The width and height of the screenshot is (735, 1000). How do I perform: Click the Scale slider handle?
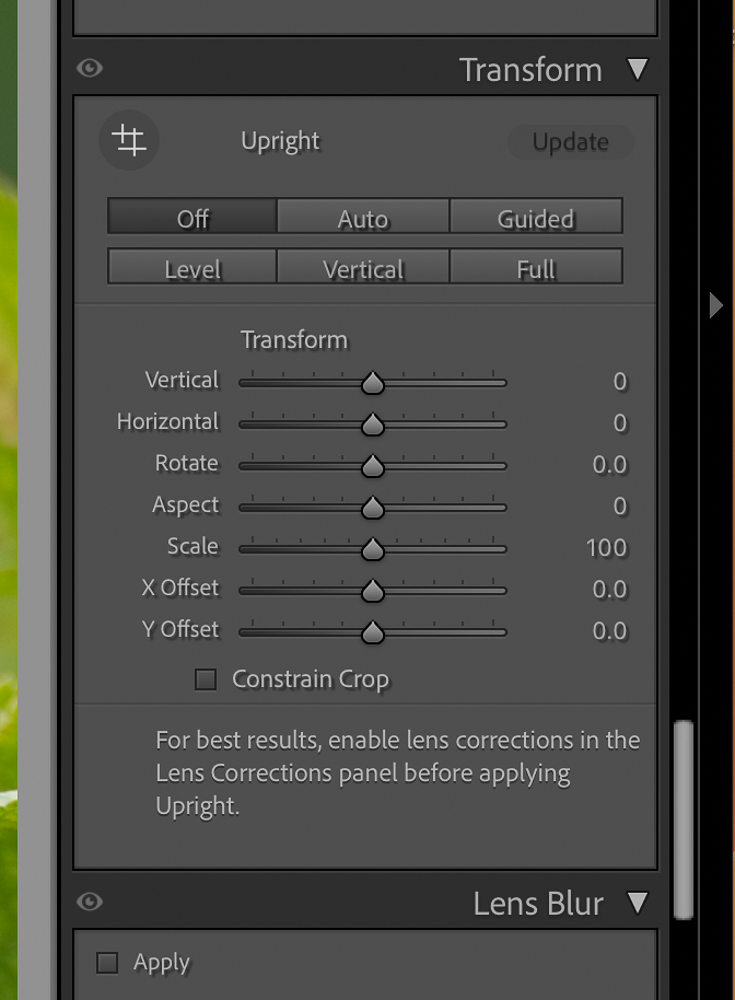pyautogui.click(x=373, y=549)
